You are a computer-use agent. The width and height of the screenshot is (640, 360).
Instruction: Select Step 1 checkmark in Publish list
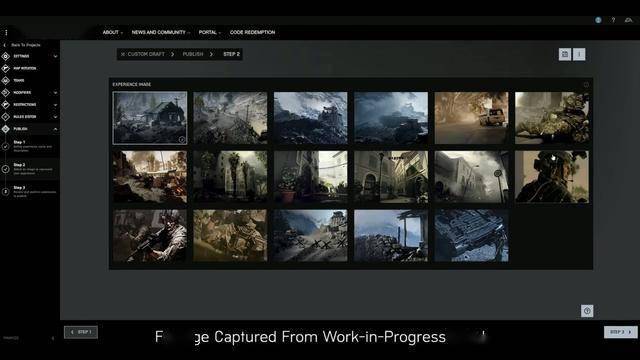[x=5, y=146]
